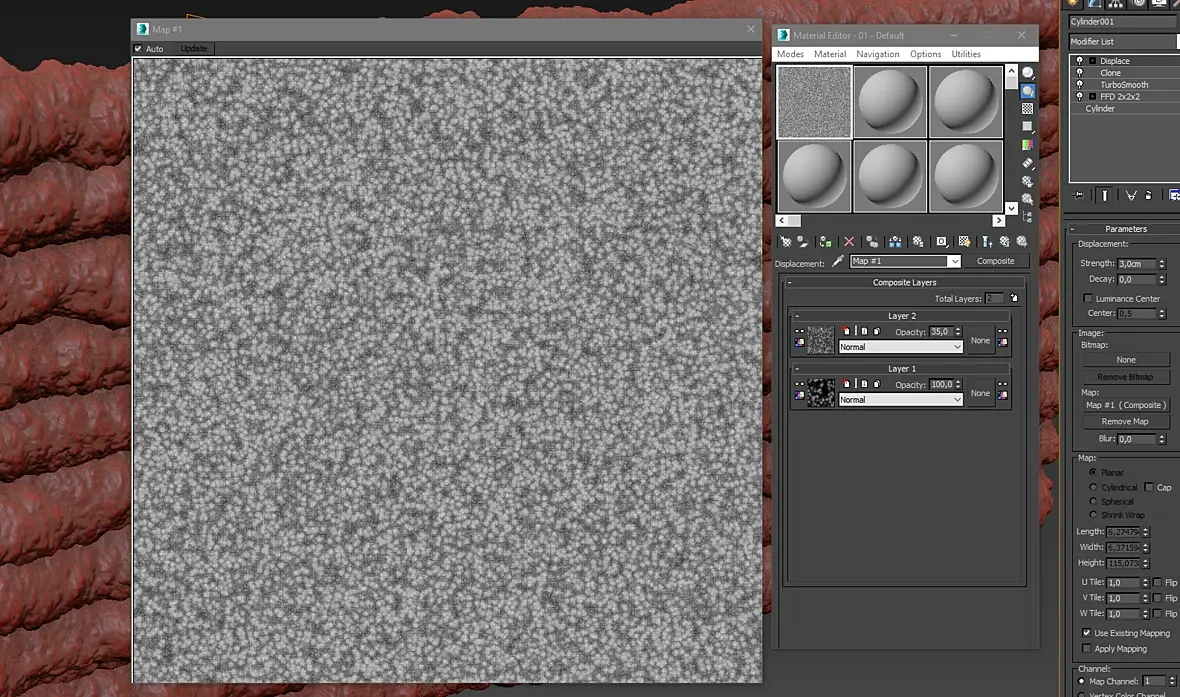Click the Video Color Check icon
Viewport: 1180px width, 697px height.
coord(1027,145)
